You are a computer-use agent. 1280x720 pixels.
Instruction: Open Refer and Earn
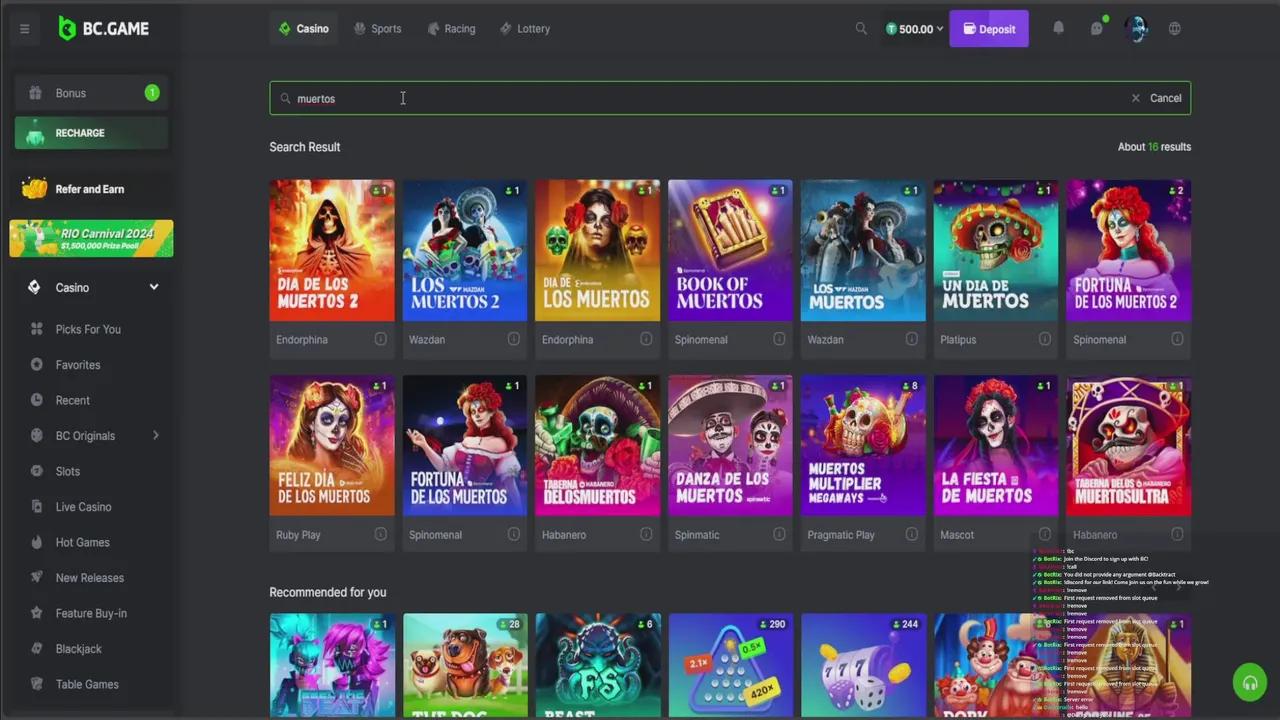click(91, 189)
